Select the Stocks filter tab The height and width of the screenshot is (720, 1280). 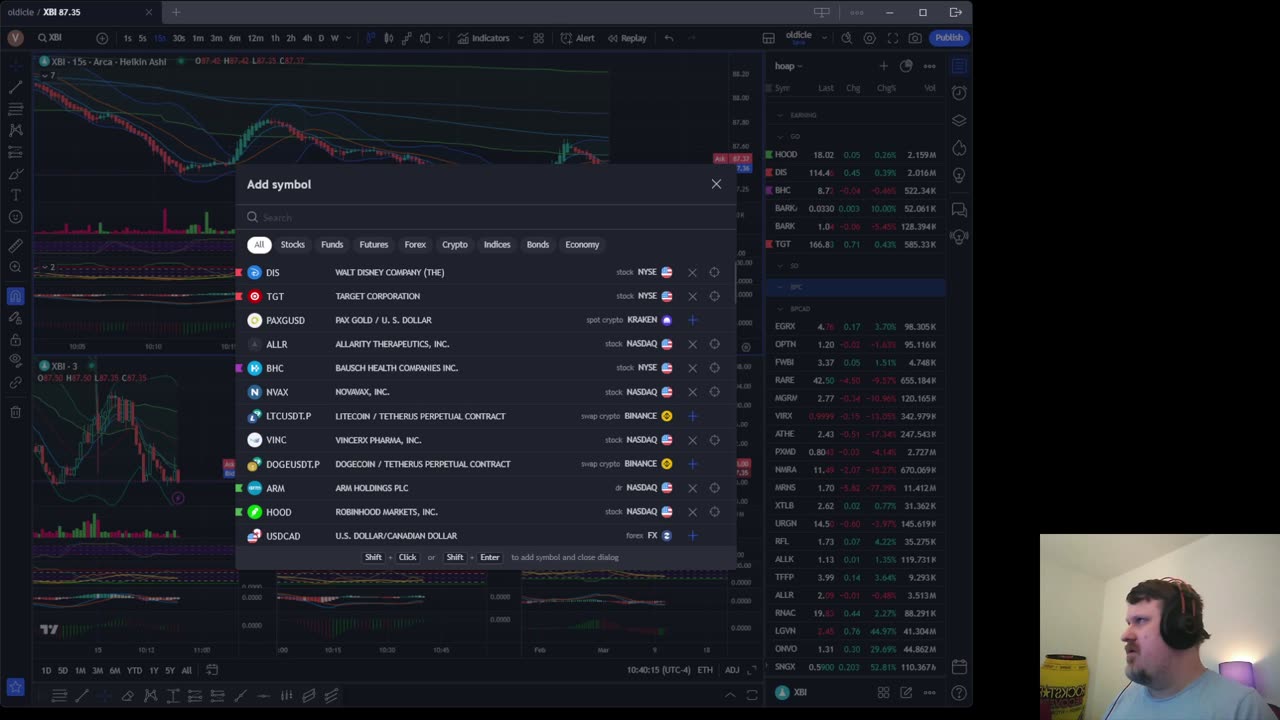click(x=292, y=244)
